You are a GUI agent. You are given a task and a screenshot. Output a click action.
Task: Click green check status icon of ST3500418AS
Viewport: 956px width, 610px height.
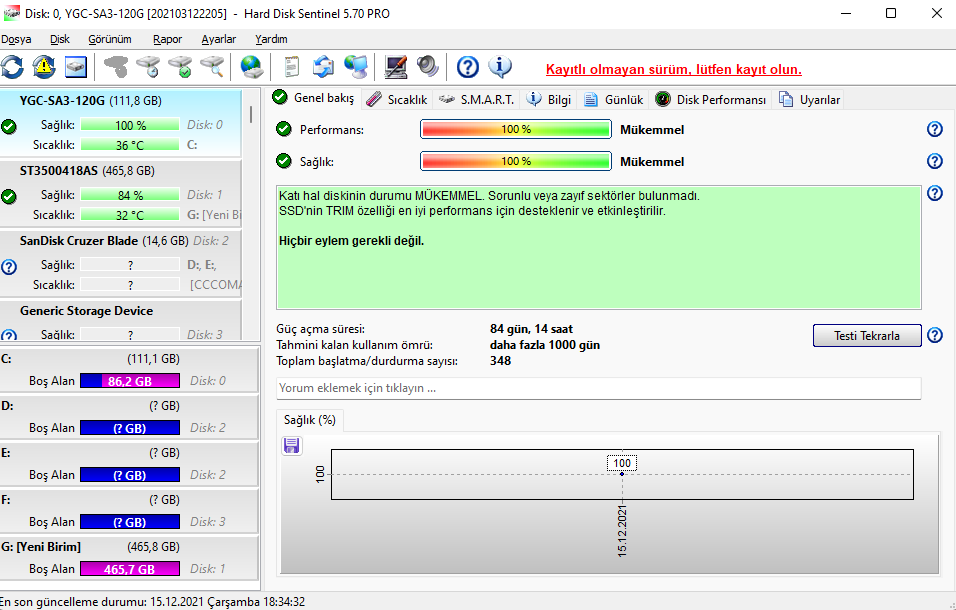coord(9,197)
